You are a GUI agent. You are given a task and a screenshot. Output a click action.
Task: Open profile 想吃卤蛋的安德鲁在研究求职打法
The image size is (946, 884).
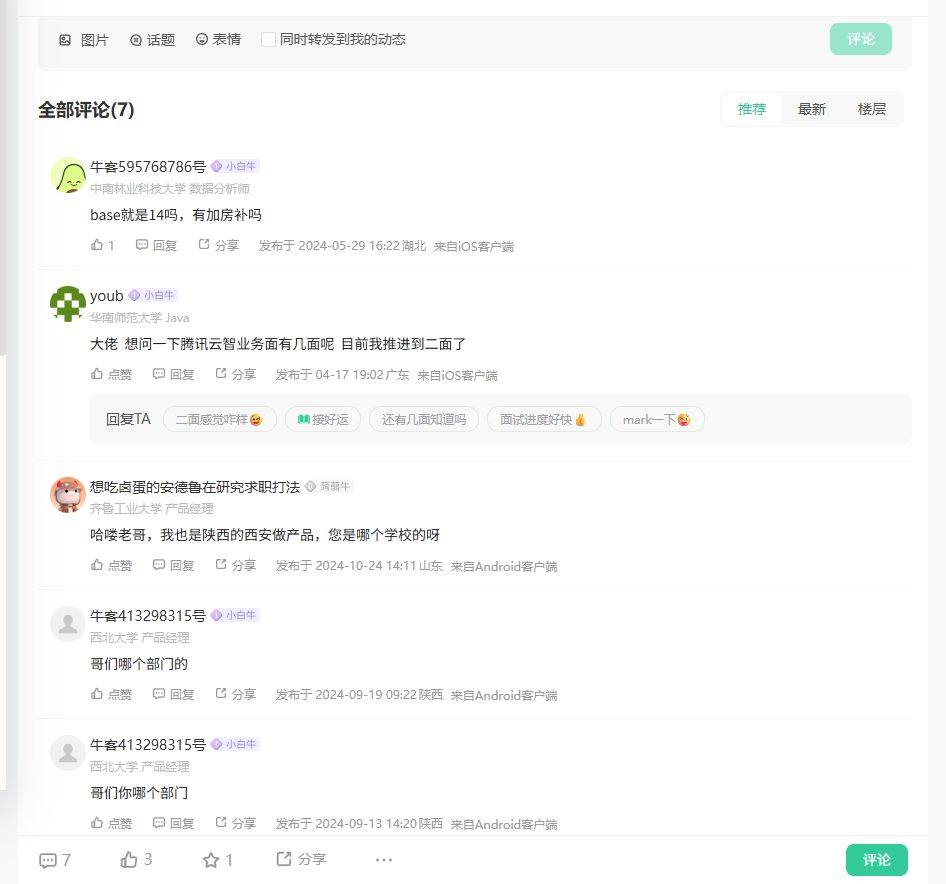pyautogui.click(x=195, y=487)
